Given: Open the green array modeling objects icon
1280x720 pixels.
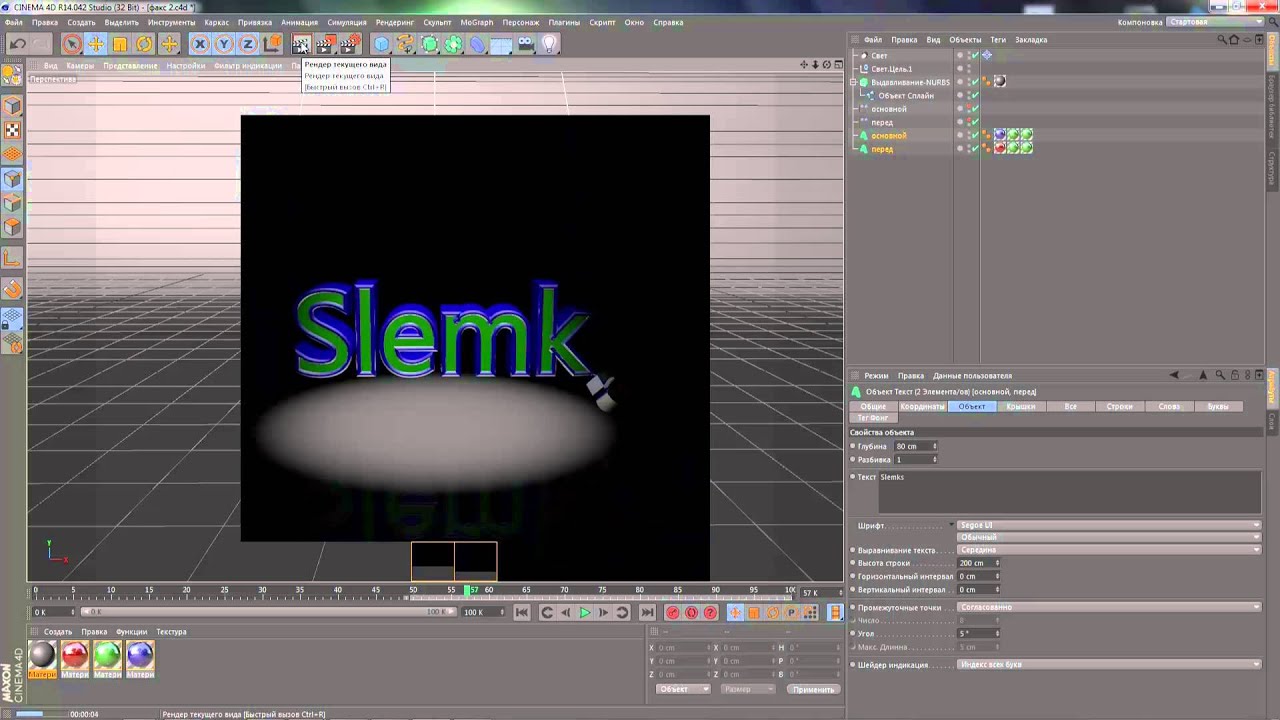Looking at the screenshot, I should 454,44.
